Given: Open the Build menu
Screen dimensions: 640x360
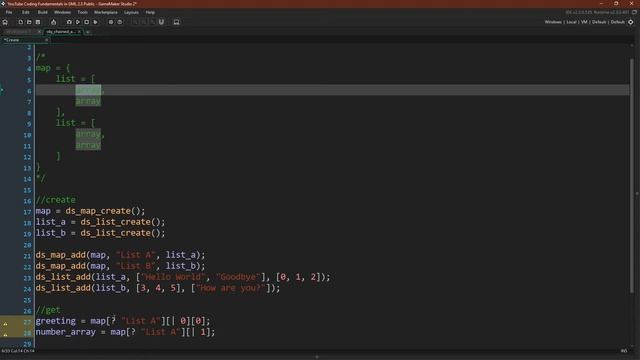Looking at the screenshot, I should 42,12.
